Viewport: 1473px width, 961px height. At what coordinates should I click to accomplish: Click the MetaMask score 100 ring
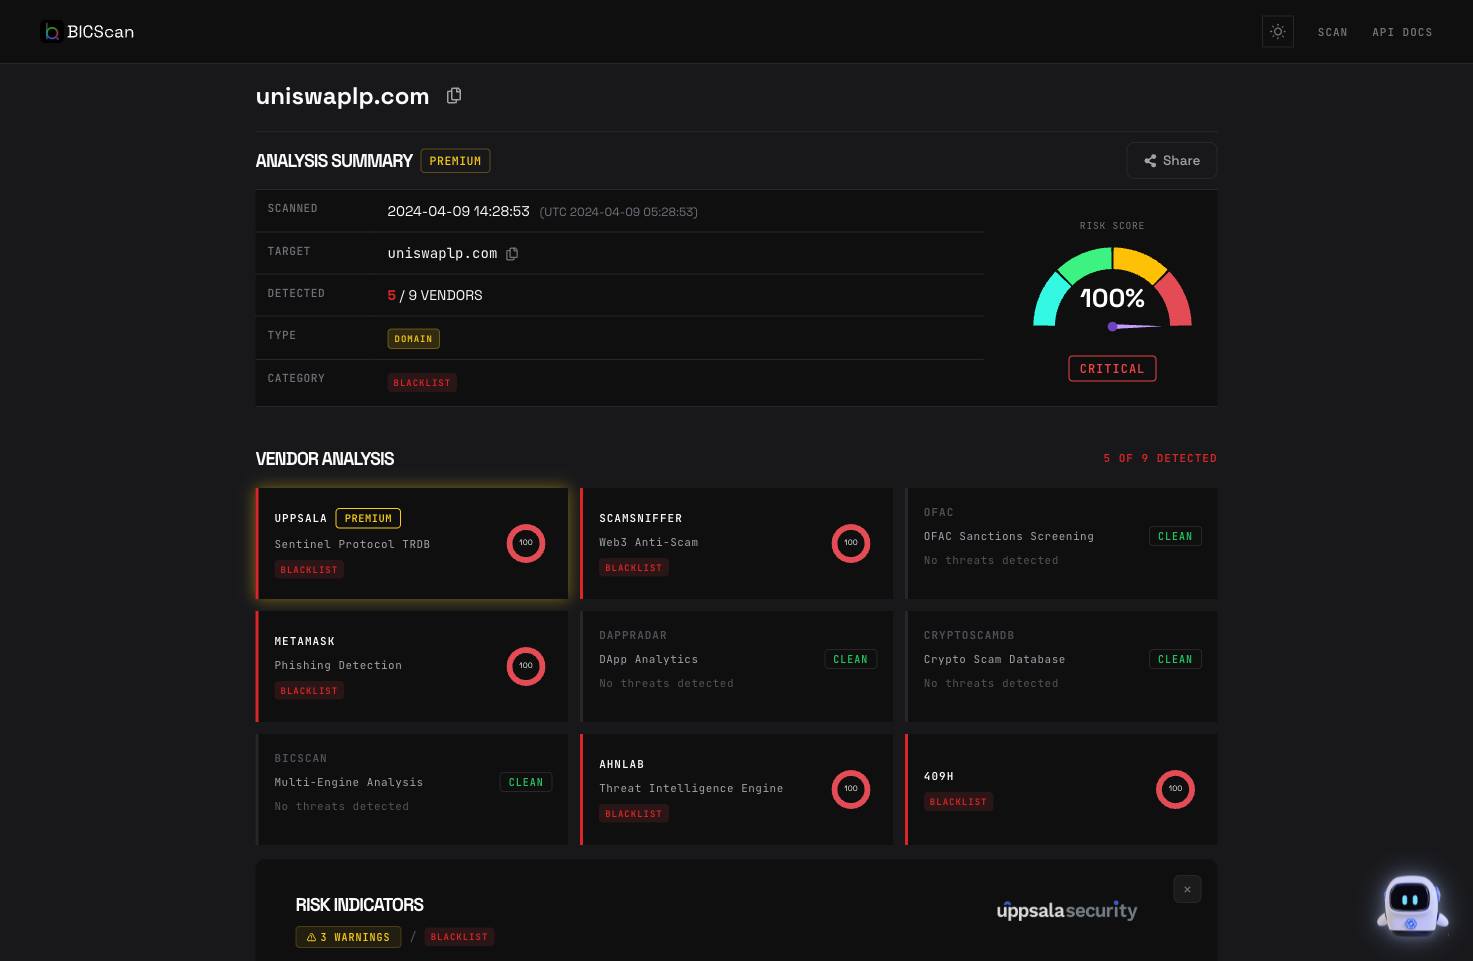click(x=526, y=666)
